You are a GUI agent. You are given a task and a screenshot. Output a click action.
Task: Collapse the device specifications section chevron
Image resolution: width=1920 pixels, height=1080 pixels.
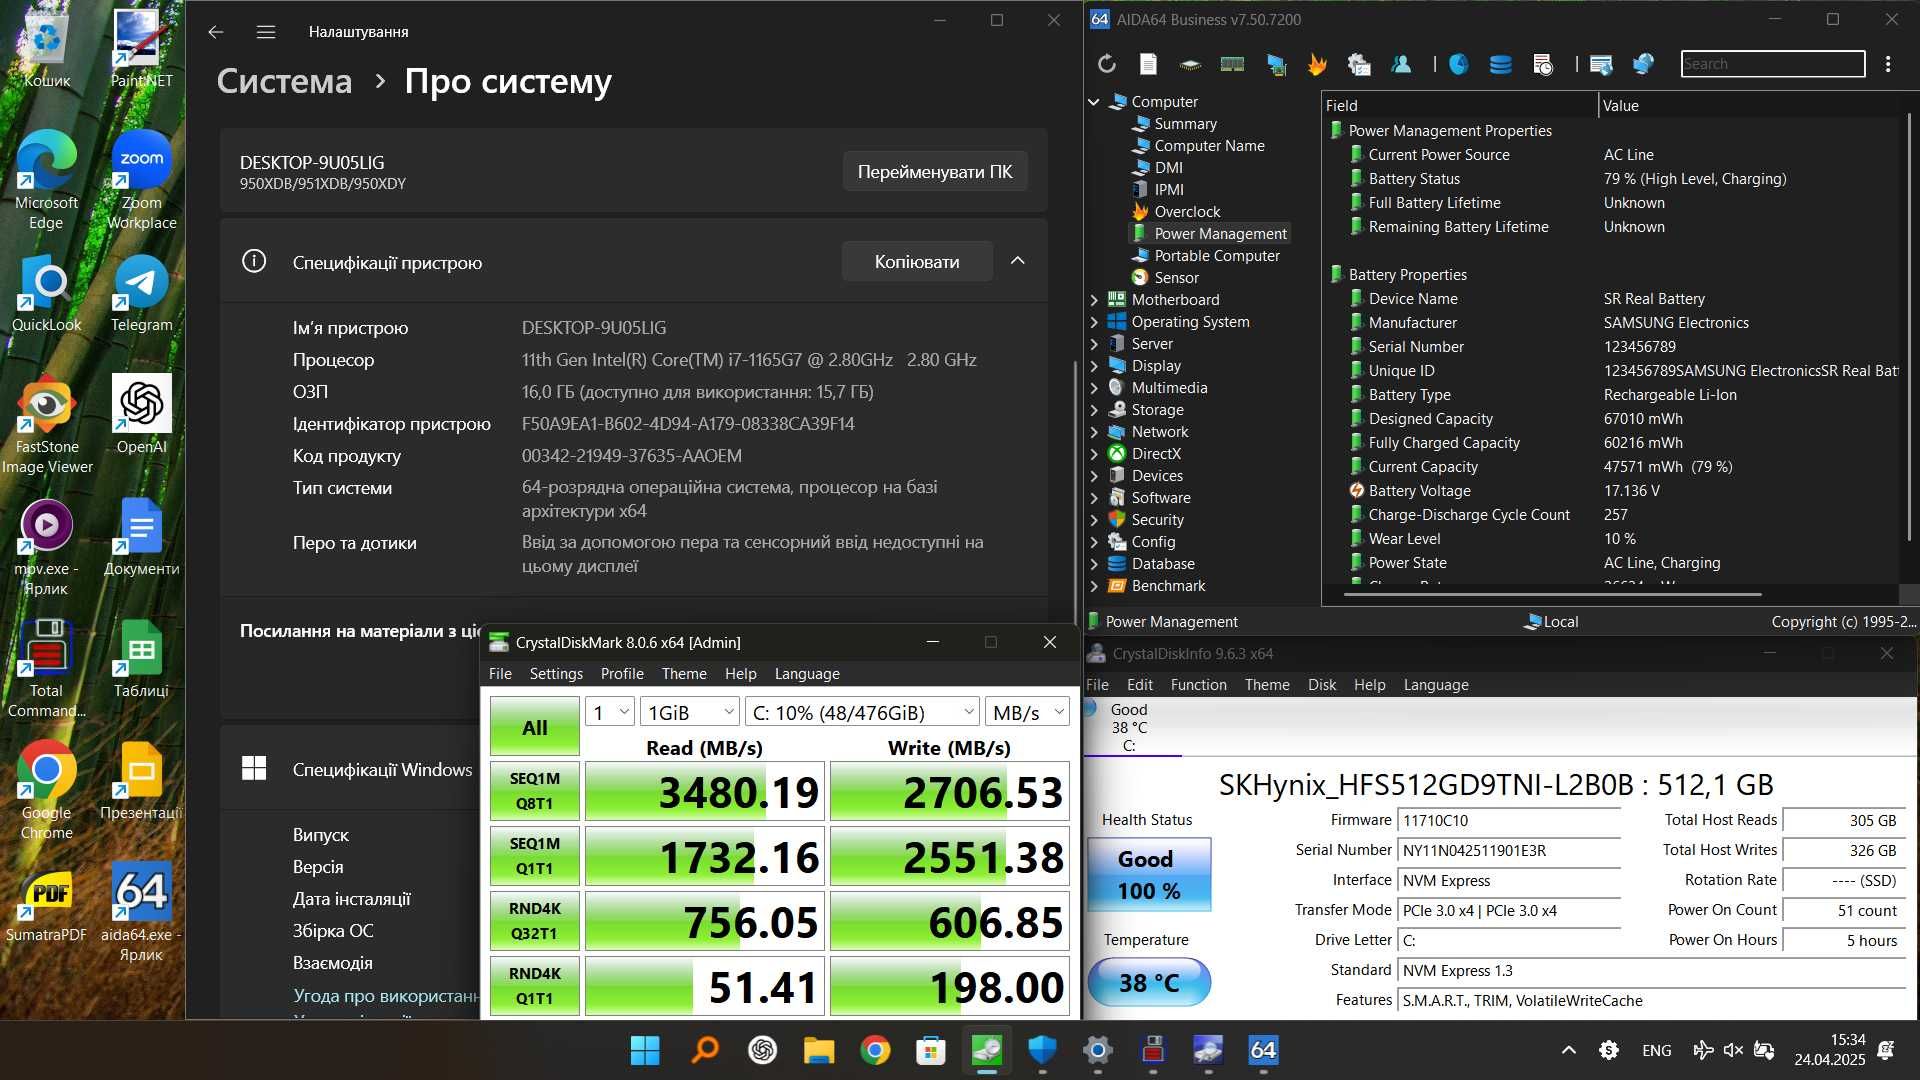point(1018,261)
